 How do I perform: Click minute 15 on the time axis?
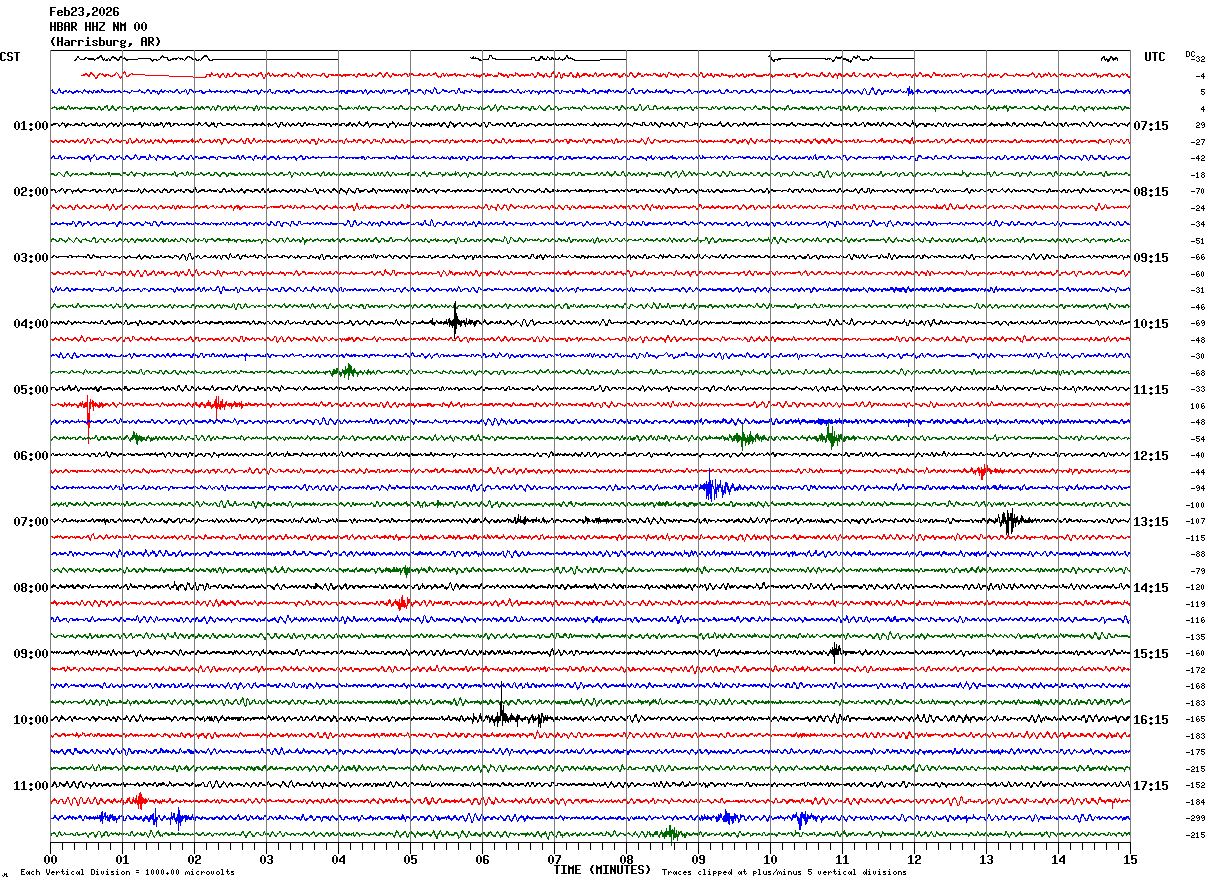click(1130, 859)
